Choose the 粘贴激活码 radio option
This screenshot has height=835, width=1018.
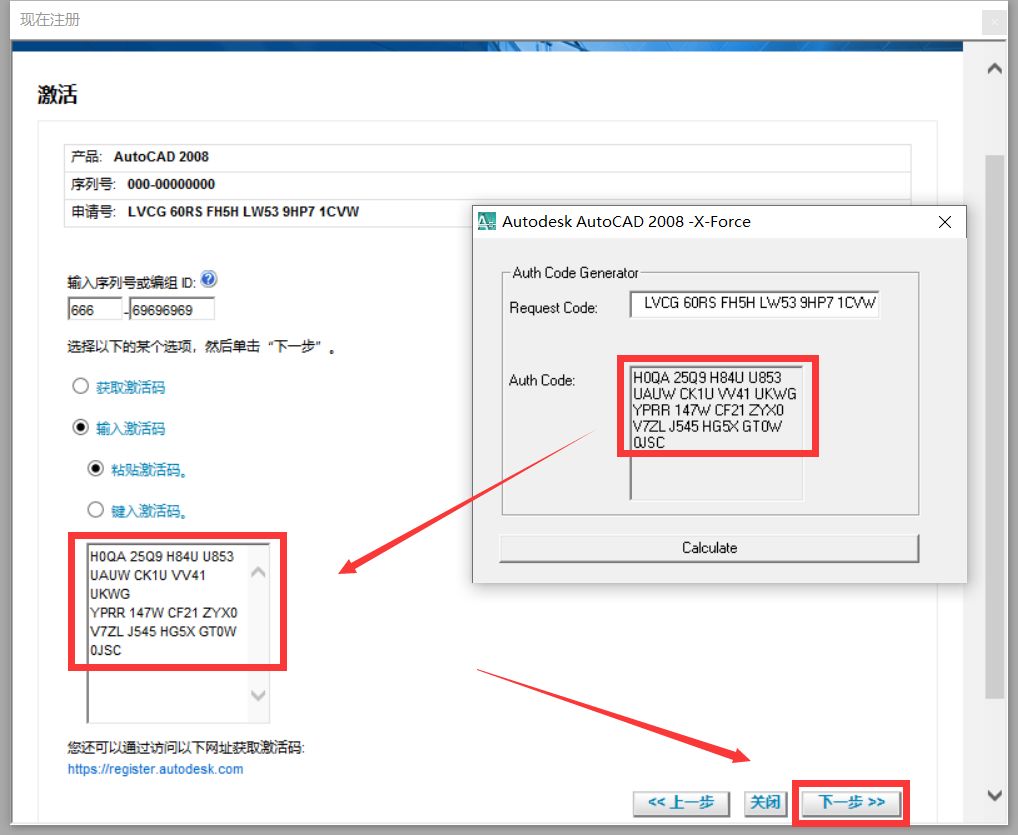tap(95, 469)
